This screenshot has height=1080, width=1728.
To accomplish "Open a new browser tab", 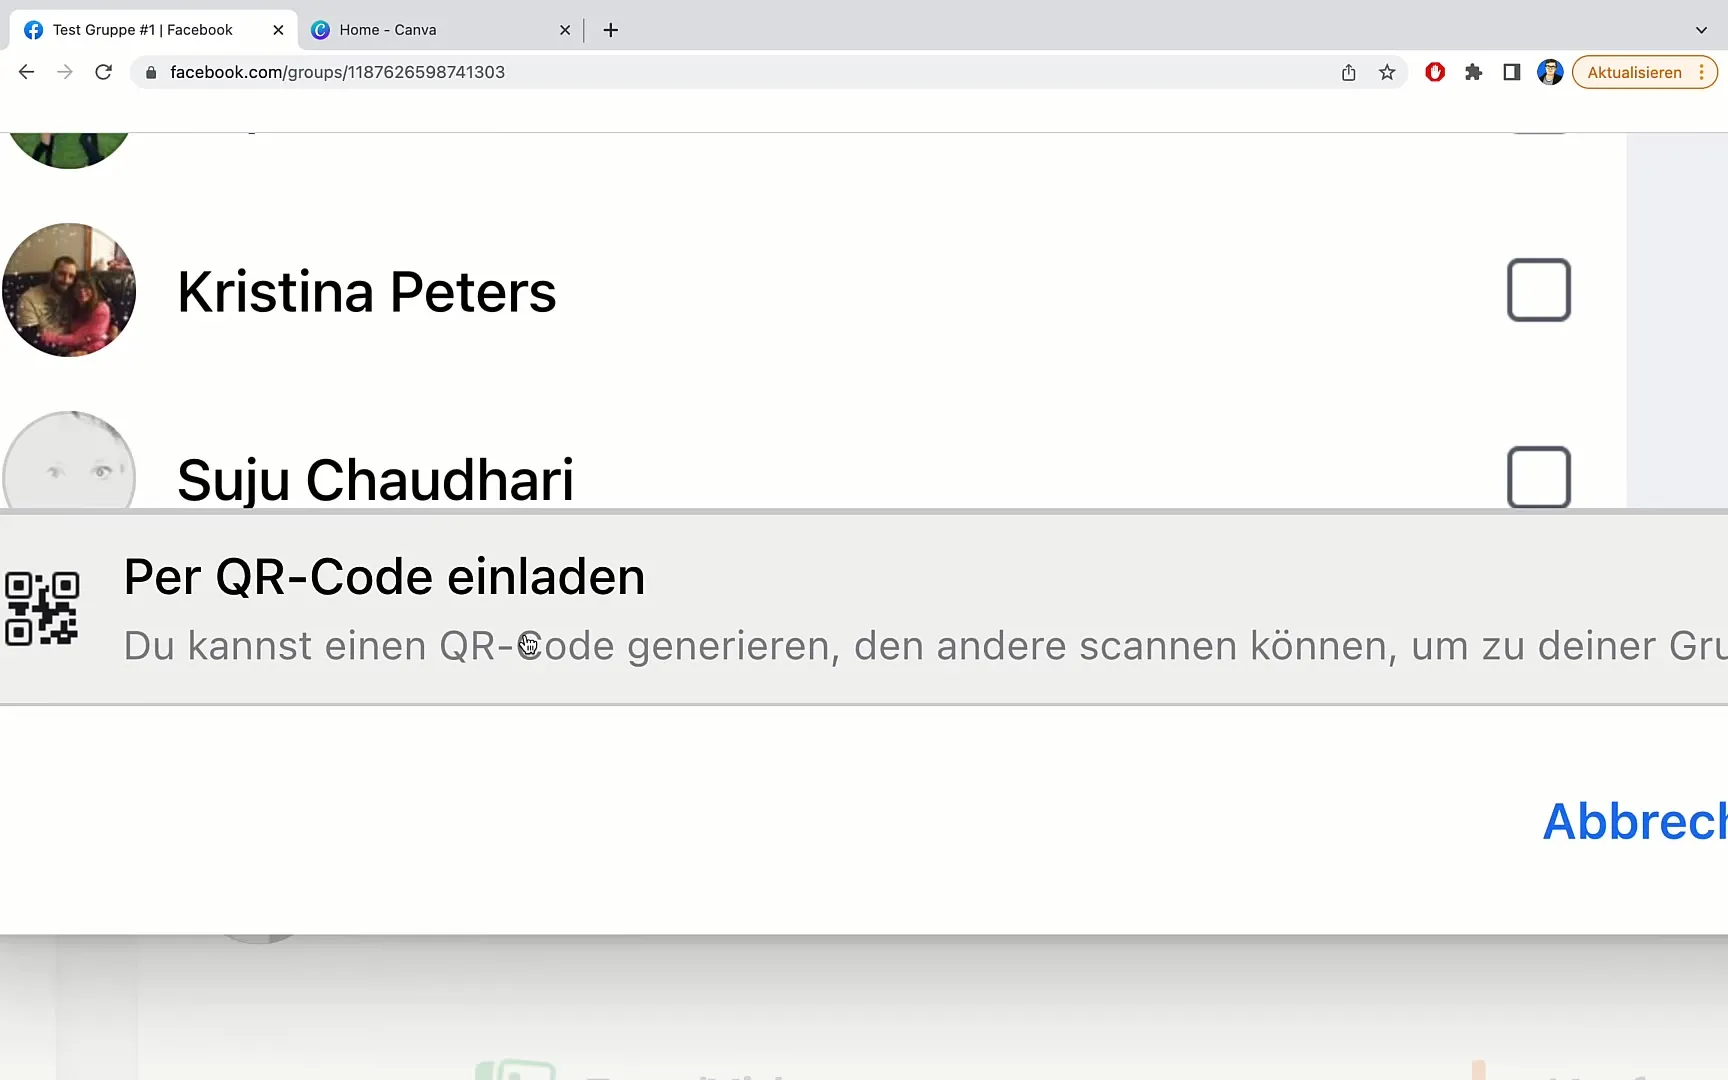I will (x=610, y=30).
